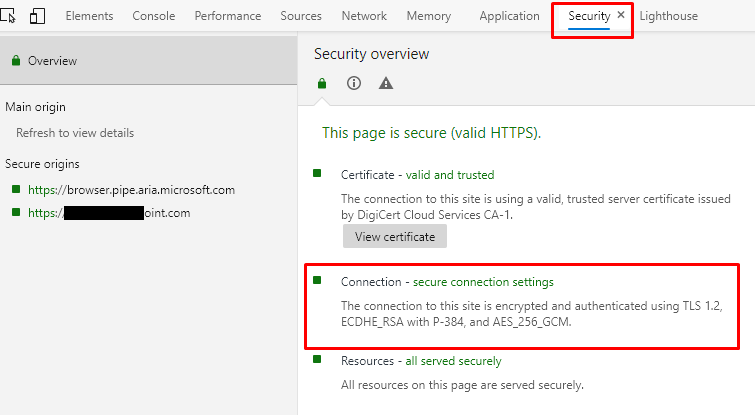Click the info circle icon

point(353,84)
